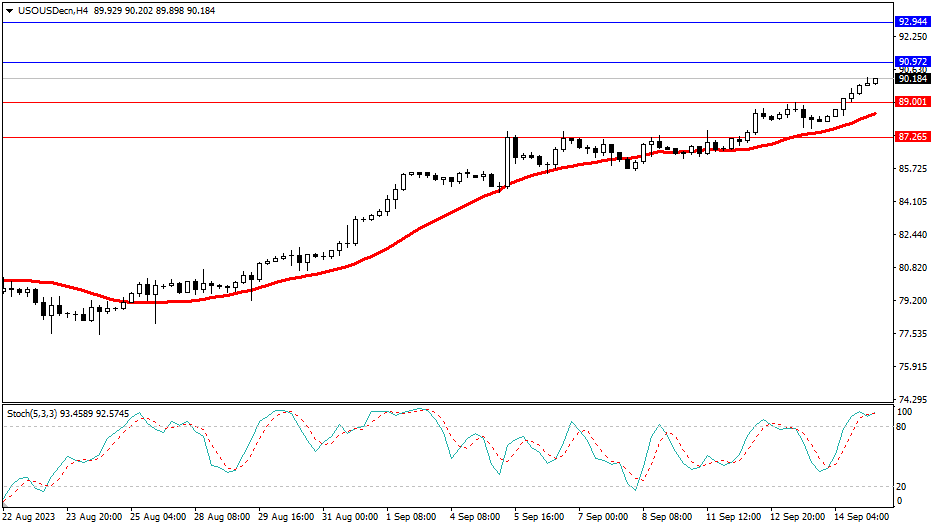The image size is (932, 527).
Task: Open the chart menu triangle beside USOUSDecn
Action: [9, 10]
